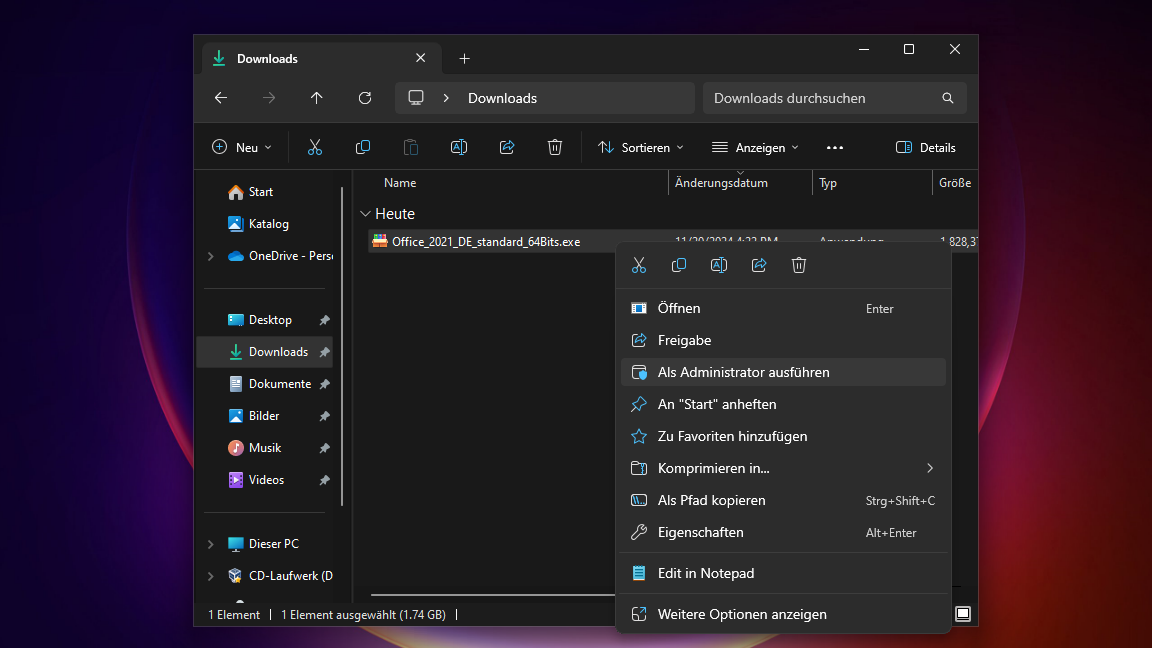Open the Sortieren dropdown
The height and width of the screenshot is (648, 1152).
pos(641,148)
